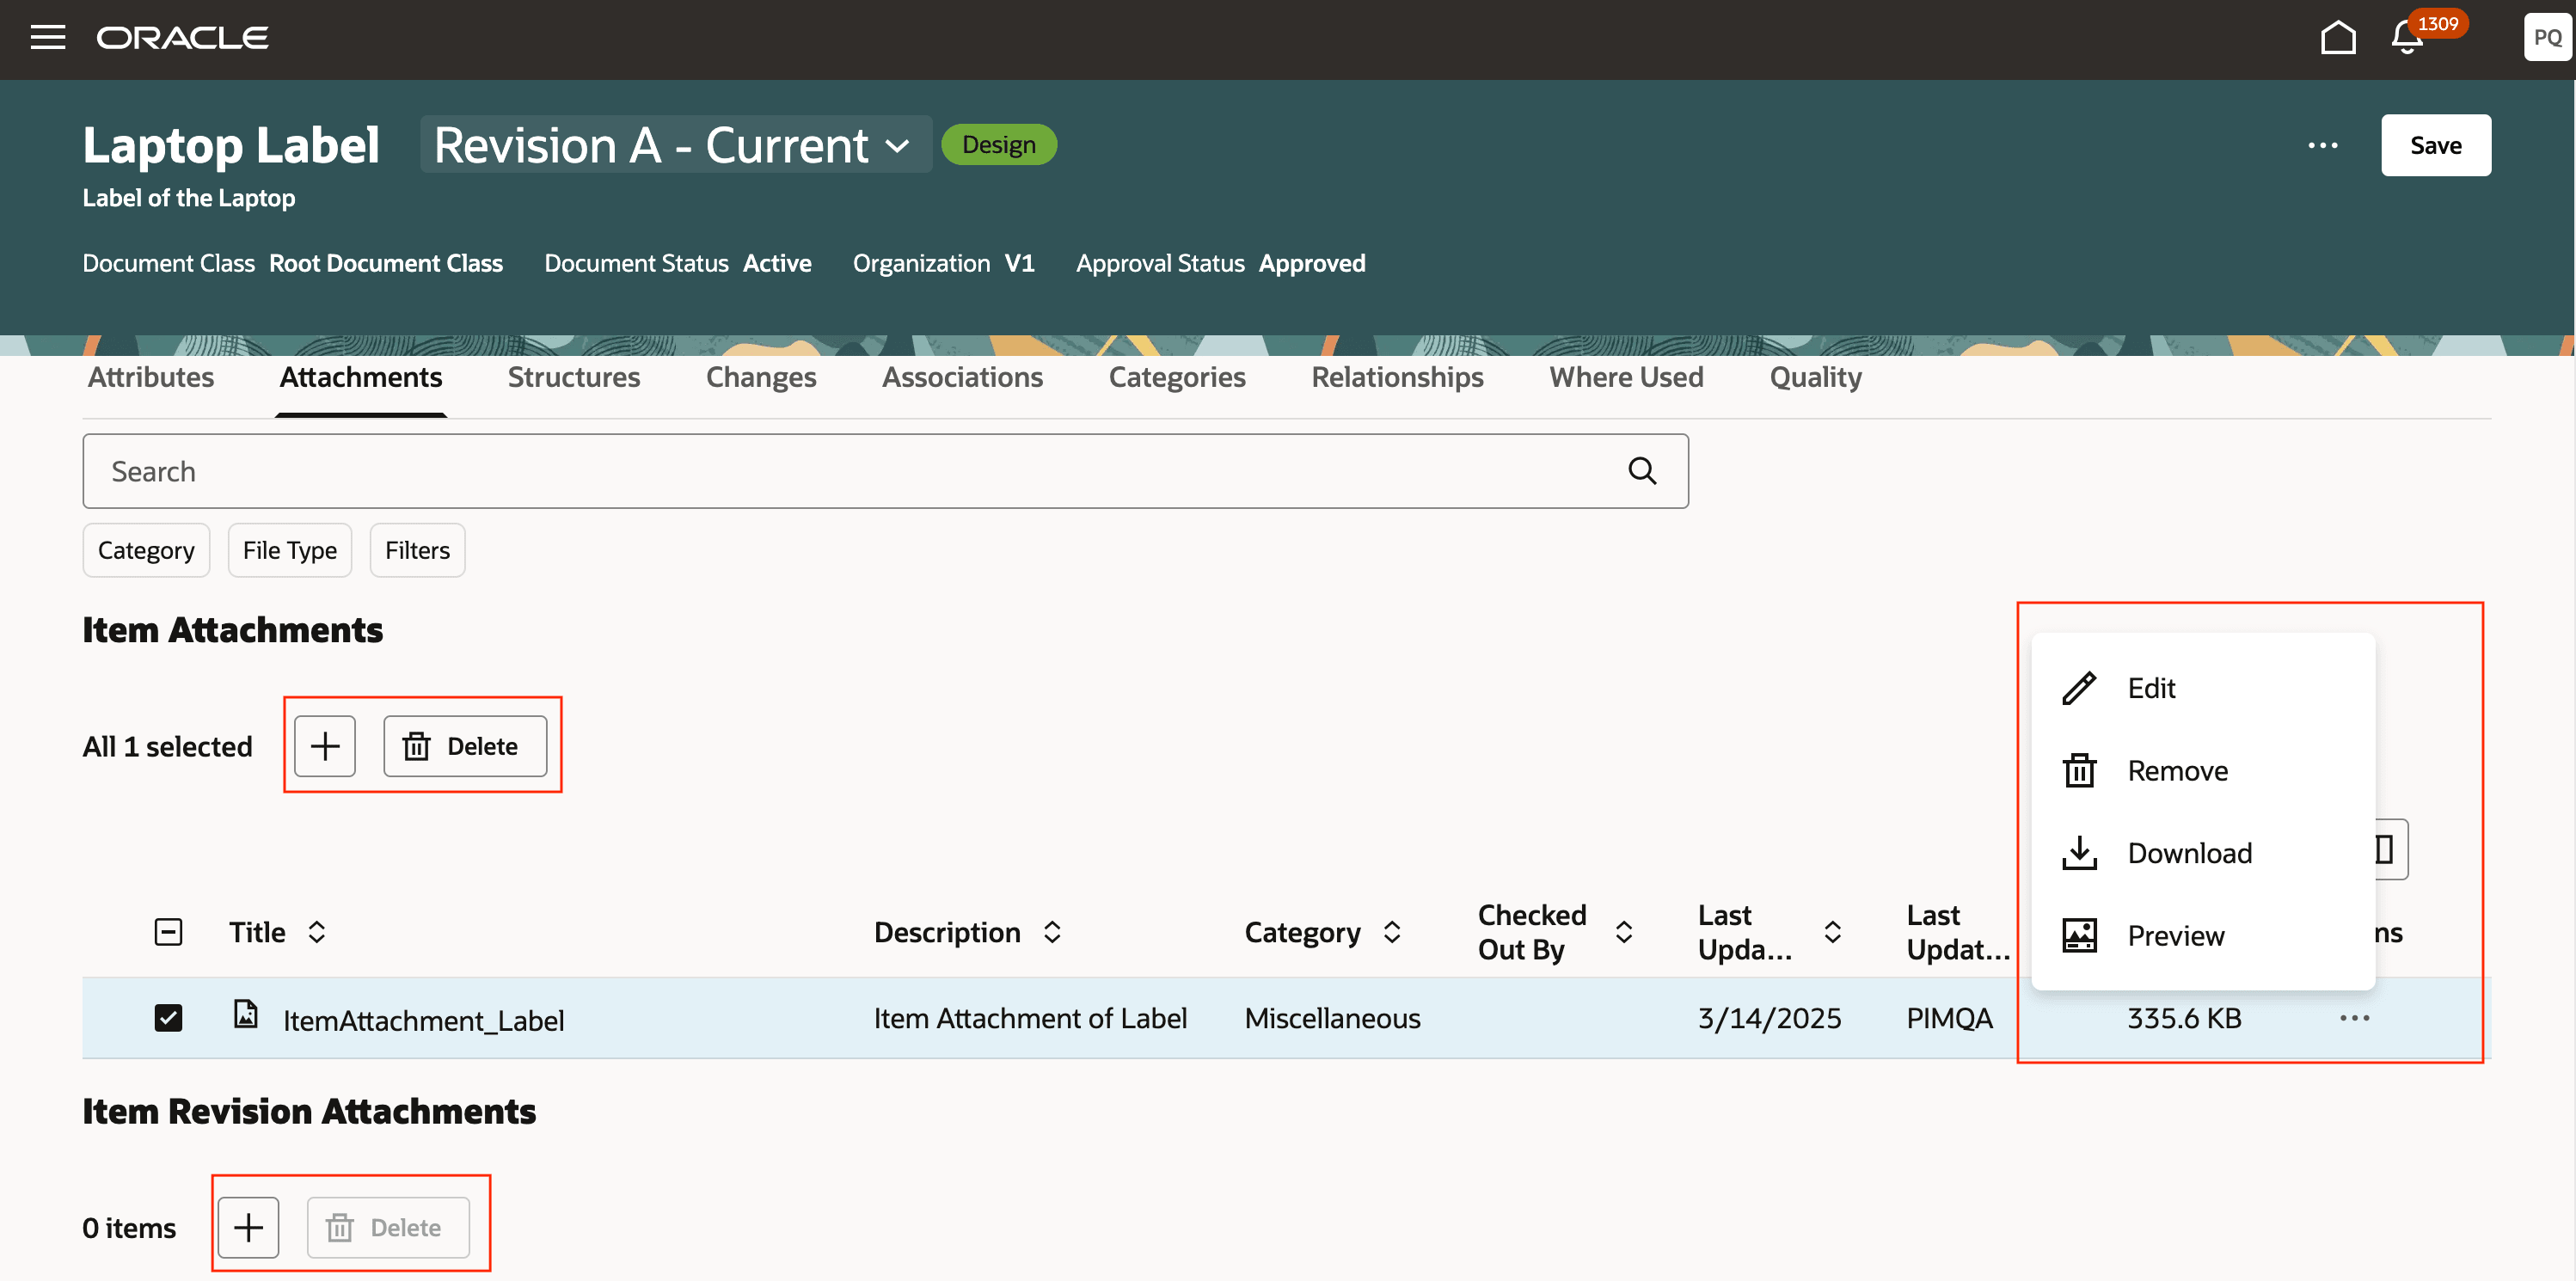Open row actions ellipsis for ItemAttachment_Label
Image resolution: width=2576 pixels, height=1281 pixels.
(2354, 1018)
